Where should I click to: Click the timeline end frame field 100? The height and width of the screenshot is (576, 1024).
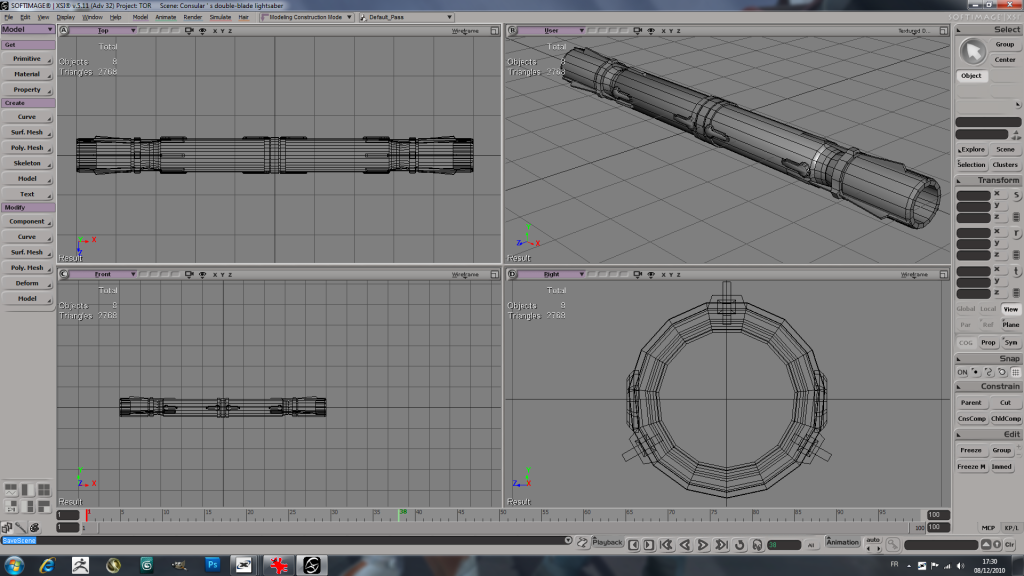pos(938,515)
